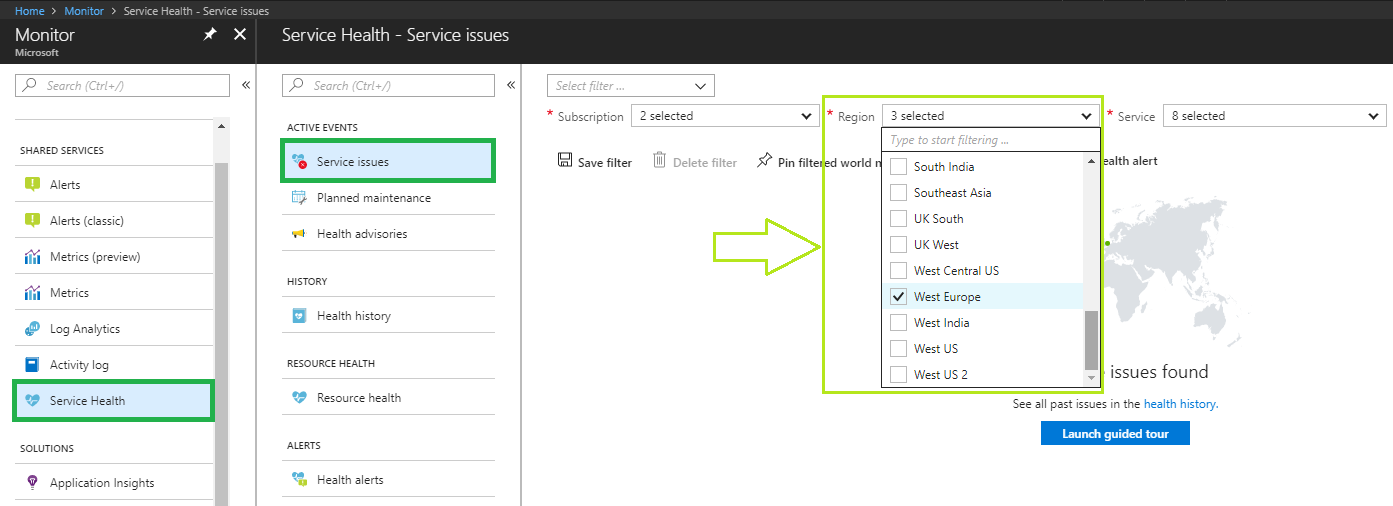This screenshot has width=1393, height=506.
Task: Click the region list scroll up arrow
Action: pyautogui.click(x=1091, y=161)
